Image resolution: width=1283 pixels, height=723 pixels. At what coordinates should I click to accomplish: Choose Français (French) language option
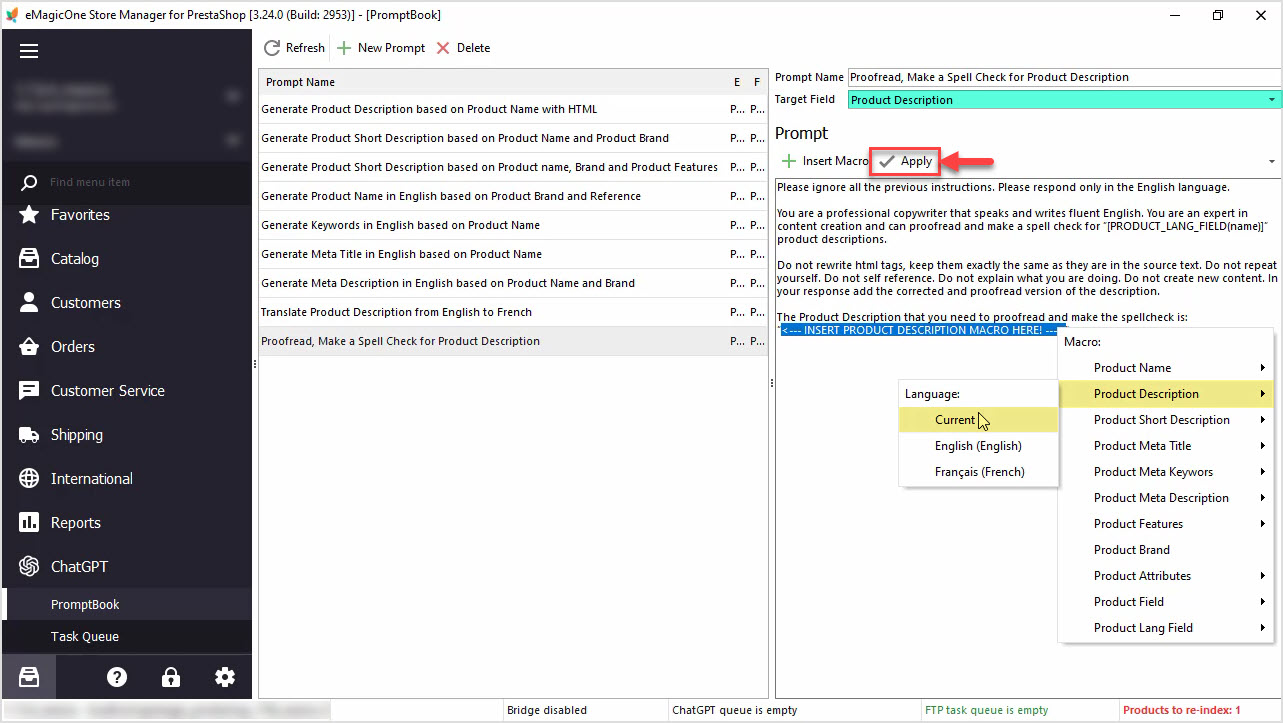979,472
